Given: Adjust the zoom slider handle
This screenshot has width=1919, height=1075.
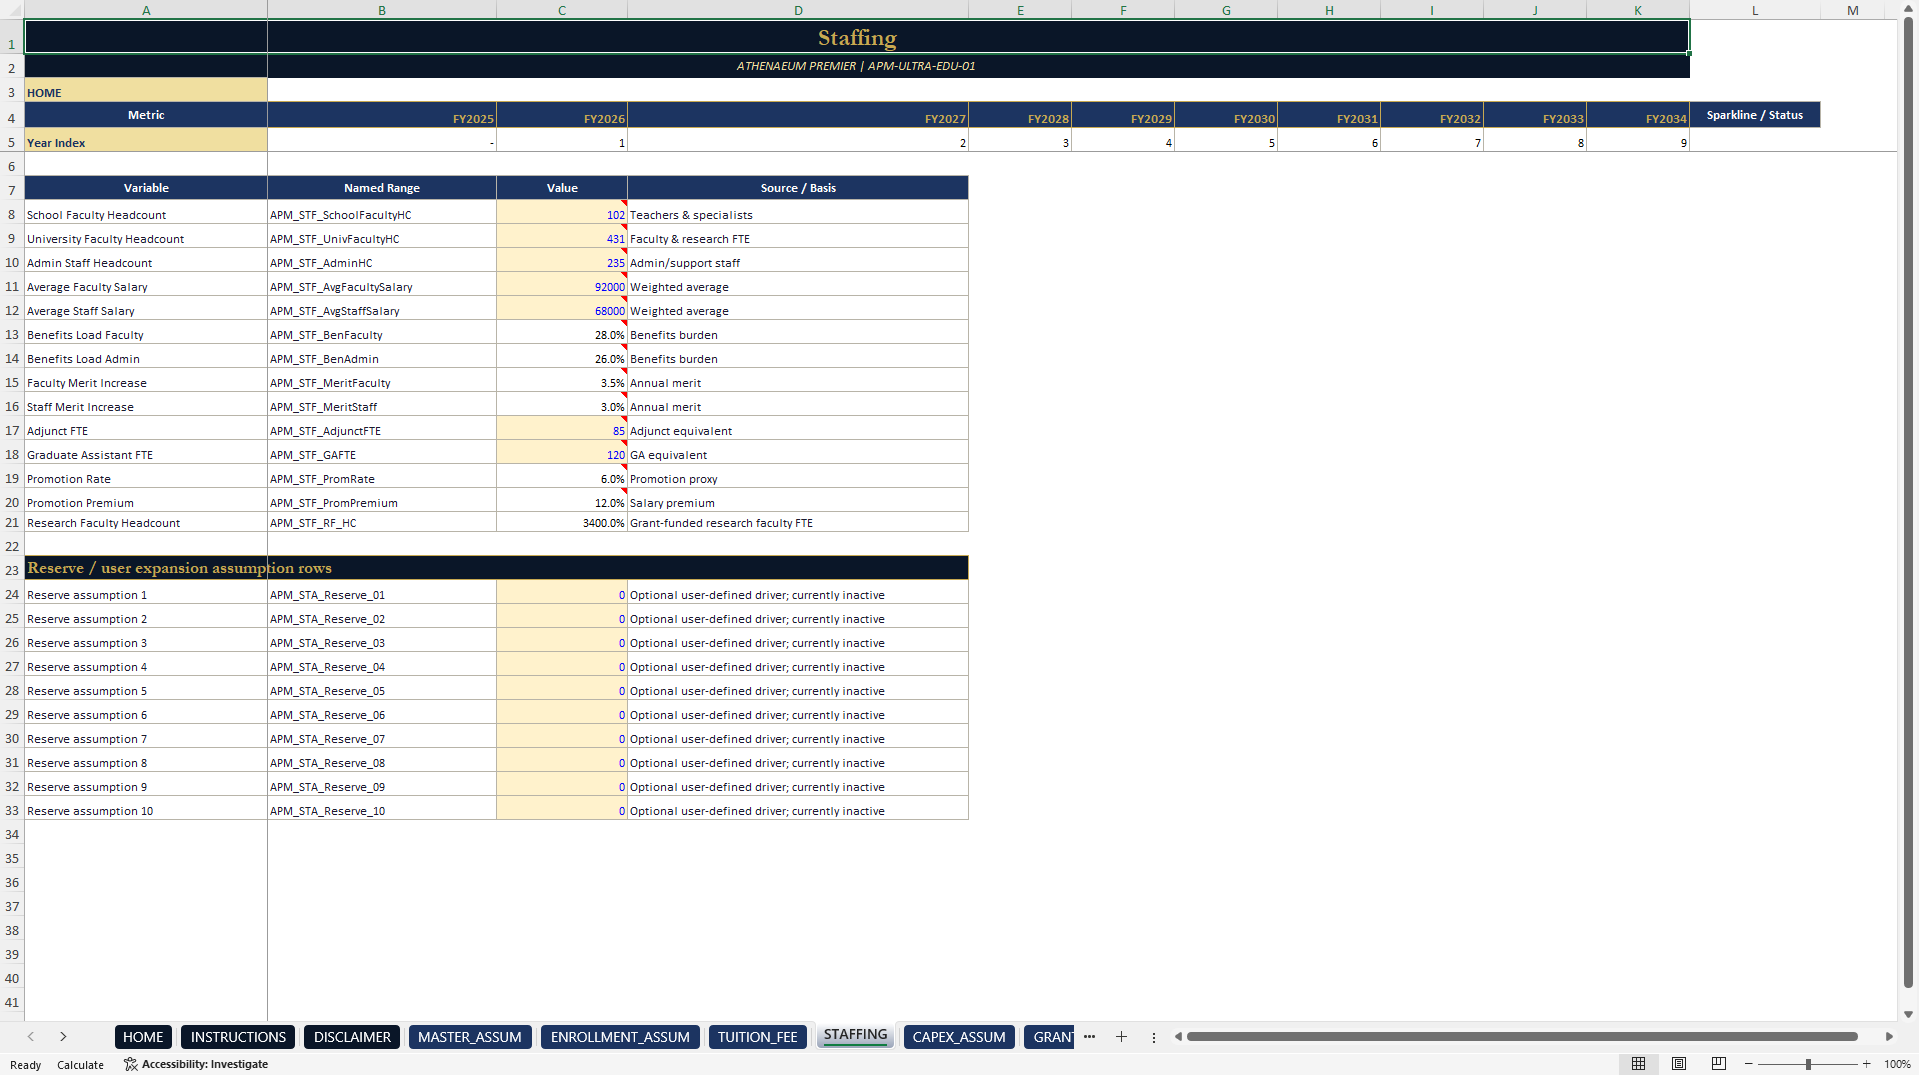Looking at the screenshot, I should pyautogui.click(x=1808, y=1064).
